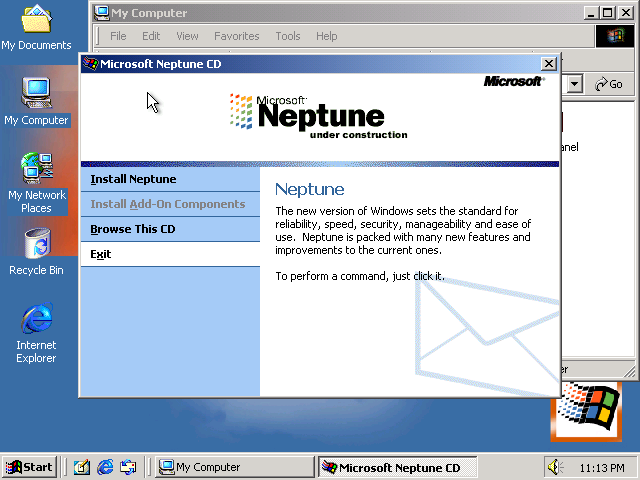Select the My Computer desktop icon
The height and width of the screenshot is (480, 640).
[36, 102]
